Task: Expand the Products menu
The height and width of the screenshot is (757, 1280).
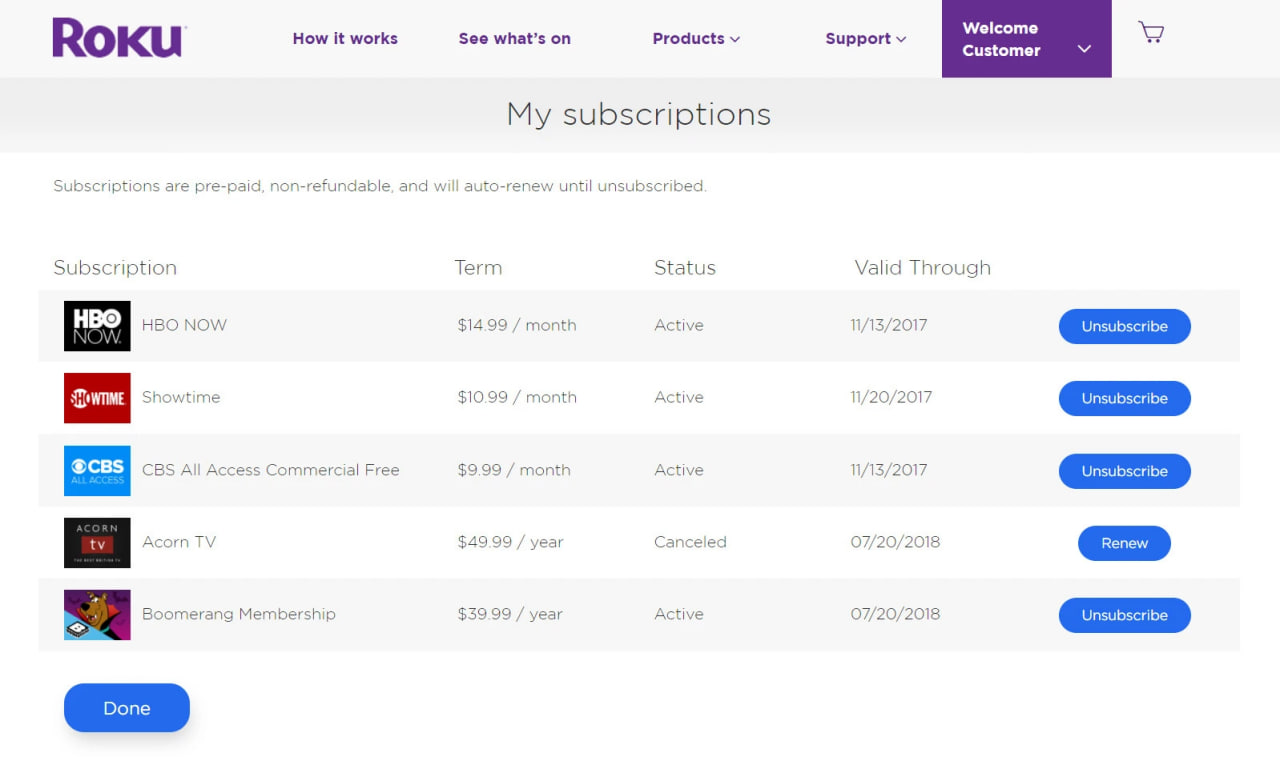Action: [x=696, y=38]
